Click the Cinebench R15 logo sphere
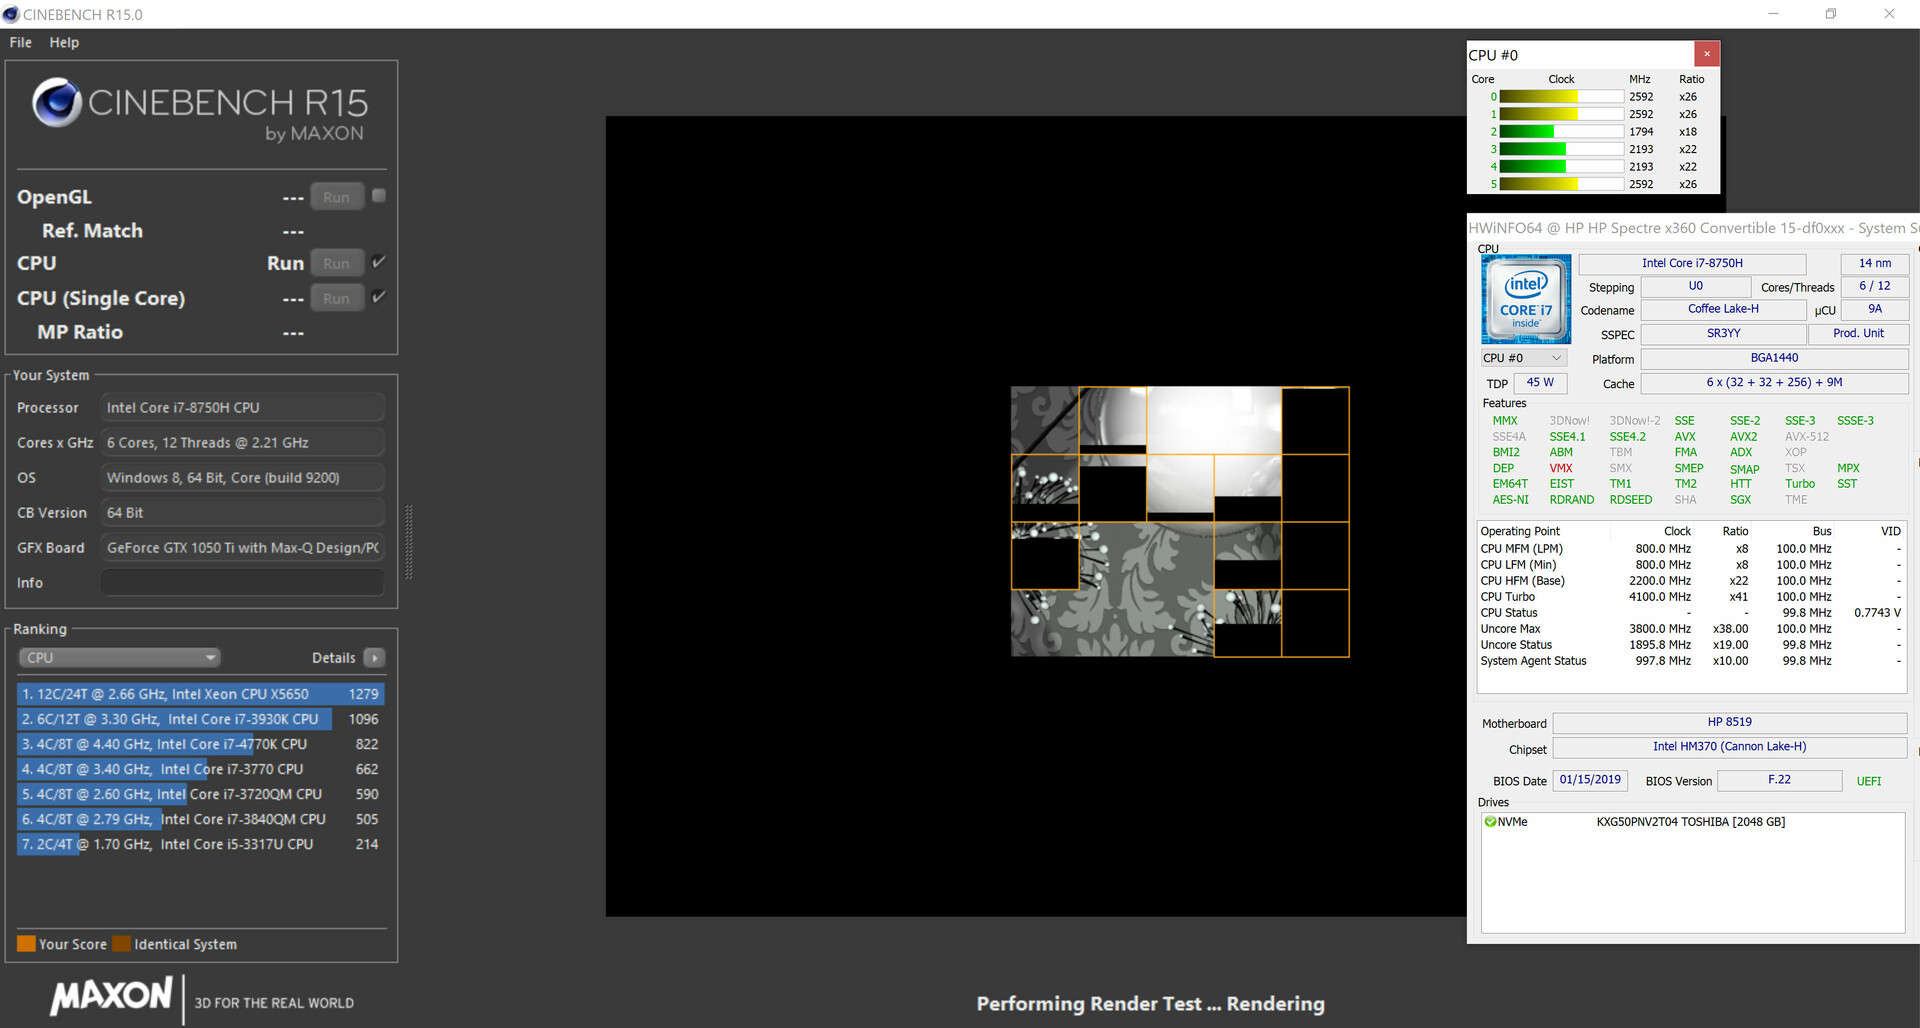 coord(56,102)
